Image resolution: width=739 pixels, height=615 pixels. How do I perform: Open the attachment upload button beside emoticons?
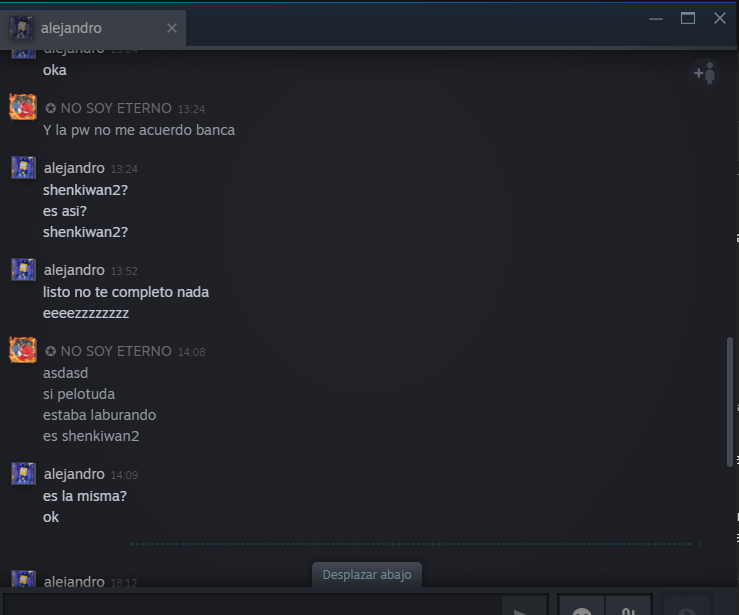tap(628, 606)
